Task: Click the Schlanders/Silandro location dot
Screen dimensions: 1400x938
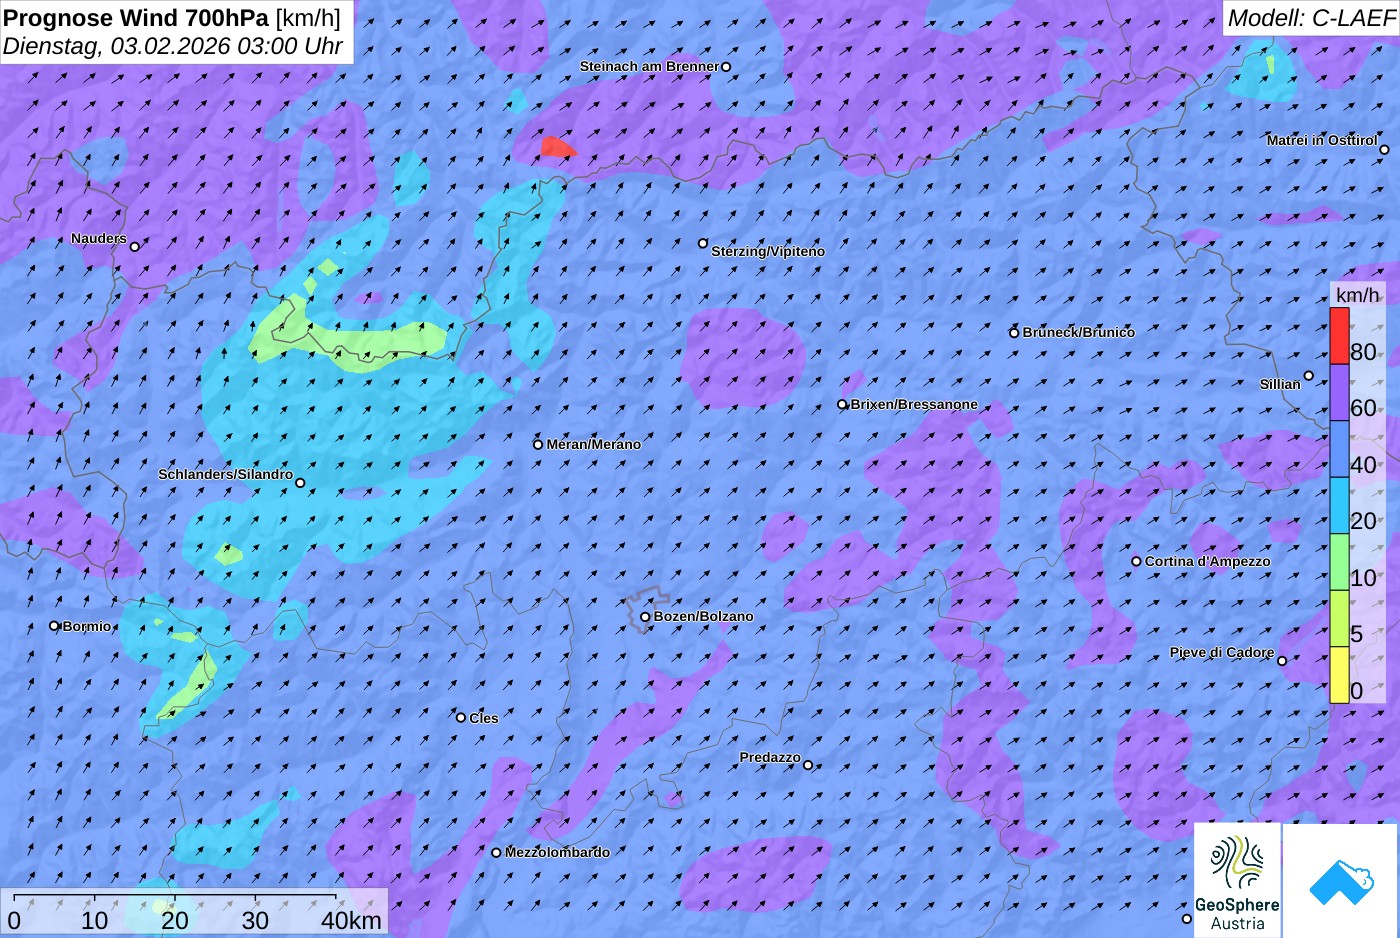Action: (300, 483)
